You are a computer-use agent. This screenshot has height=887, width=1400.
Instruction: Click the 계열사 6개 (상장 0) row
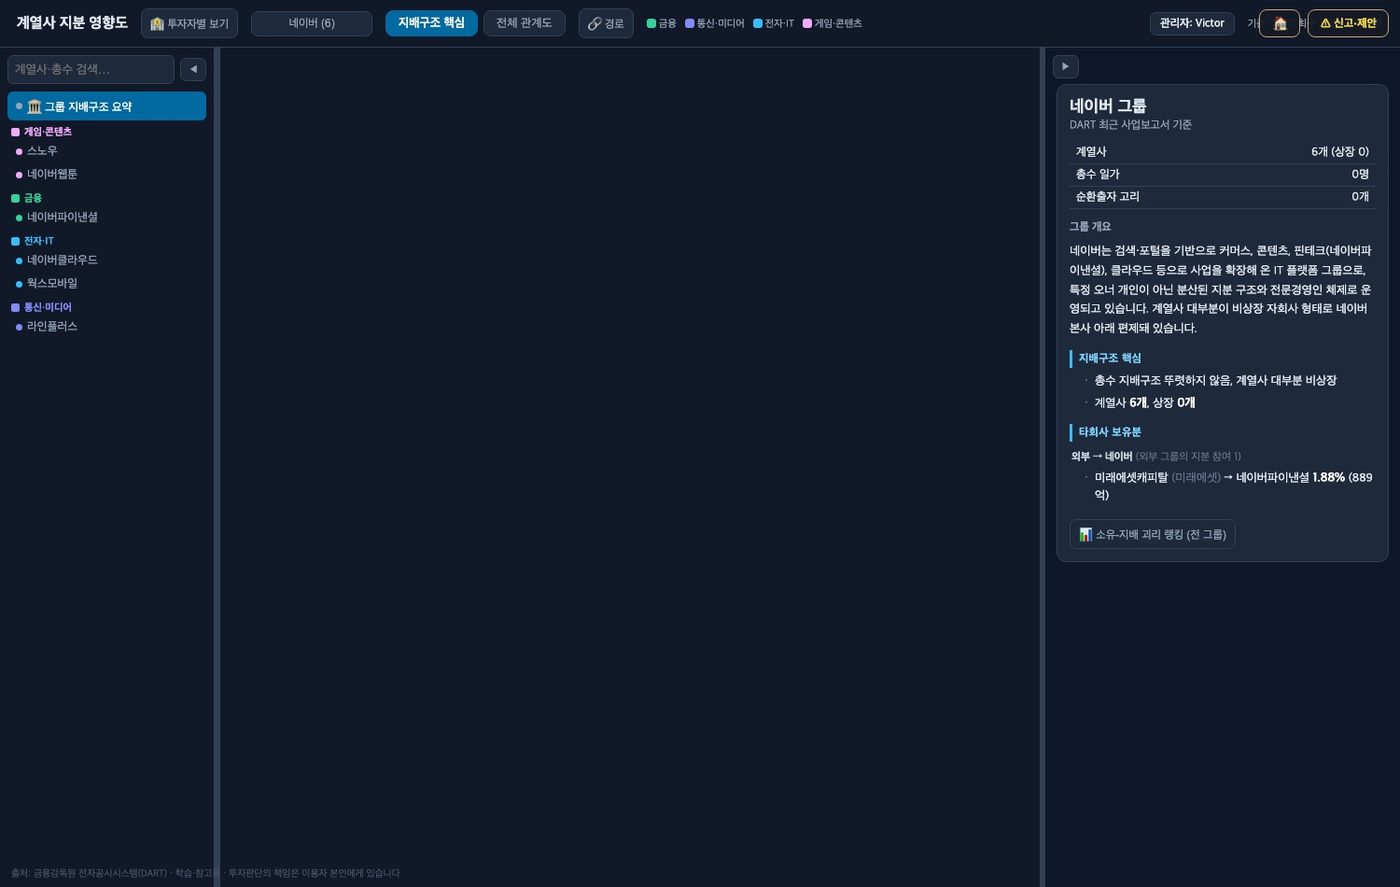[x=1222, y=152]
